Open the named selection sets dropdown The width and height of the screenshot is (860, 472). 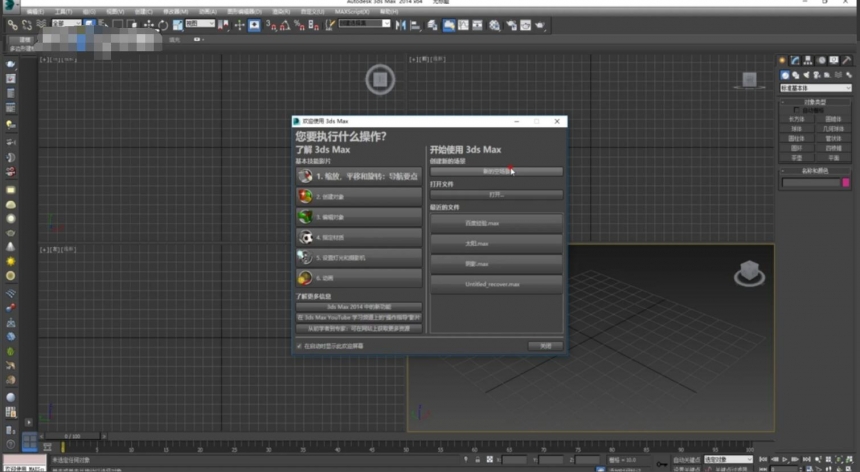pyautogui.click(x=365, y=24)
